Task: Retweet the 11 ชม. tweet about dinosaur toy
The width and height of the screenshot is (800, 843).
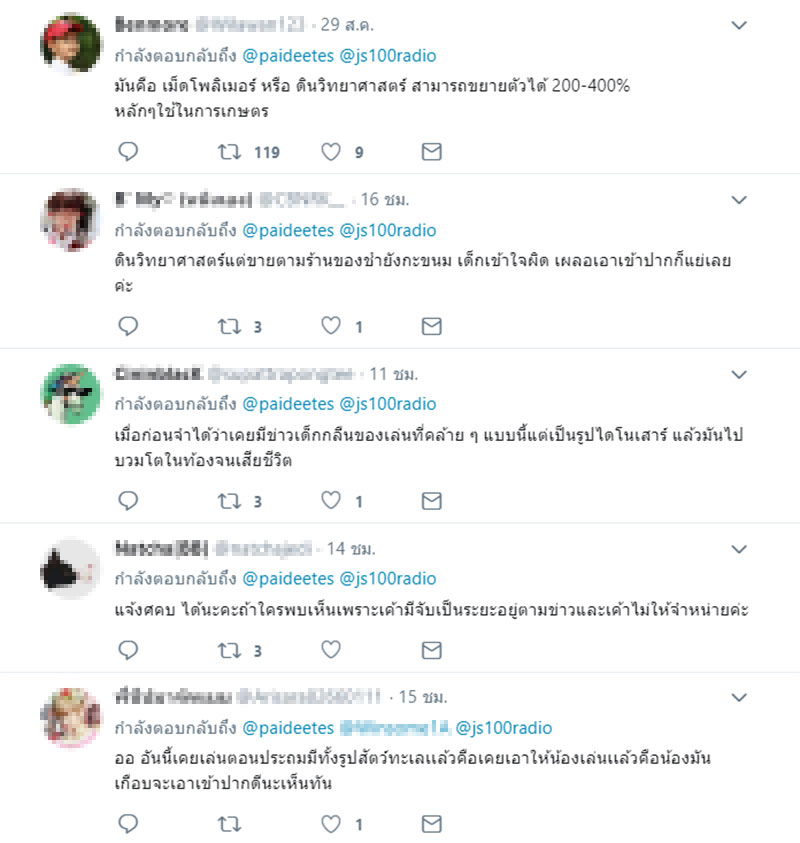Action: (229, 501)
